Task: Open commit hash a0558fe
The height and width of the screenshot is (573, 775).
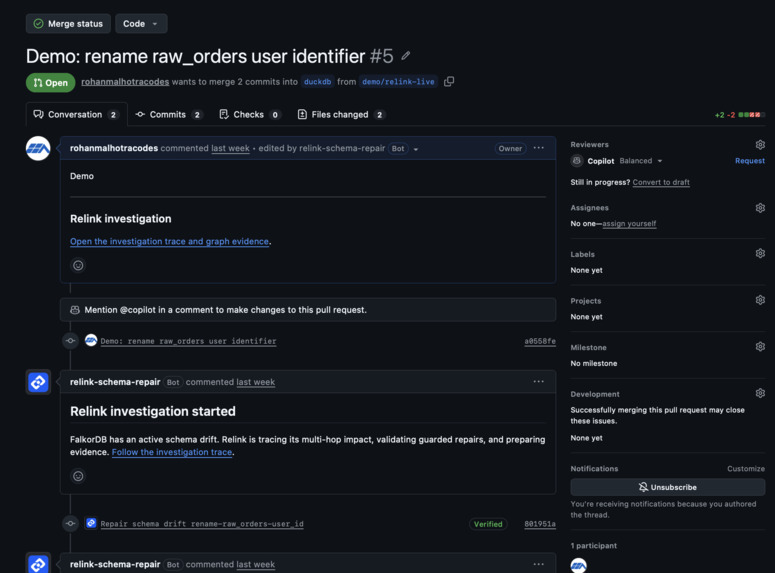Action: pos(540,341)
